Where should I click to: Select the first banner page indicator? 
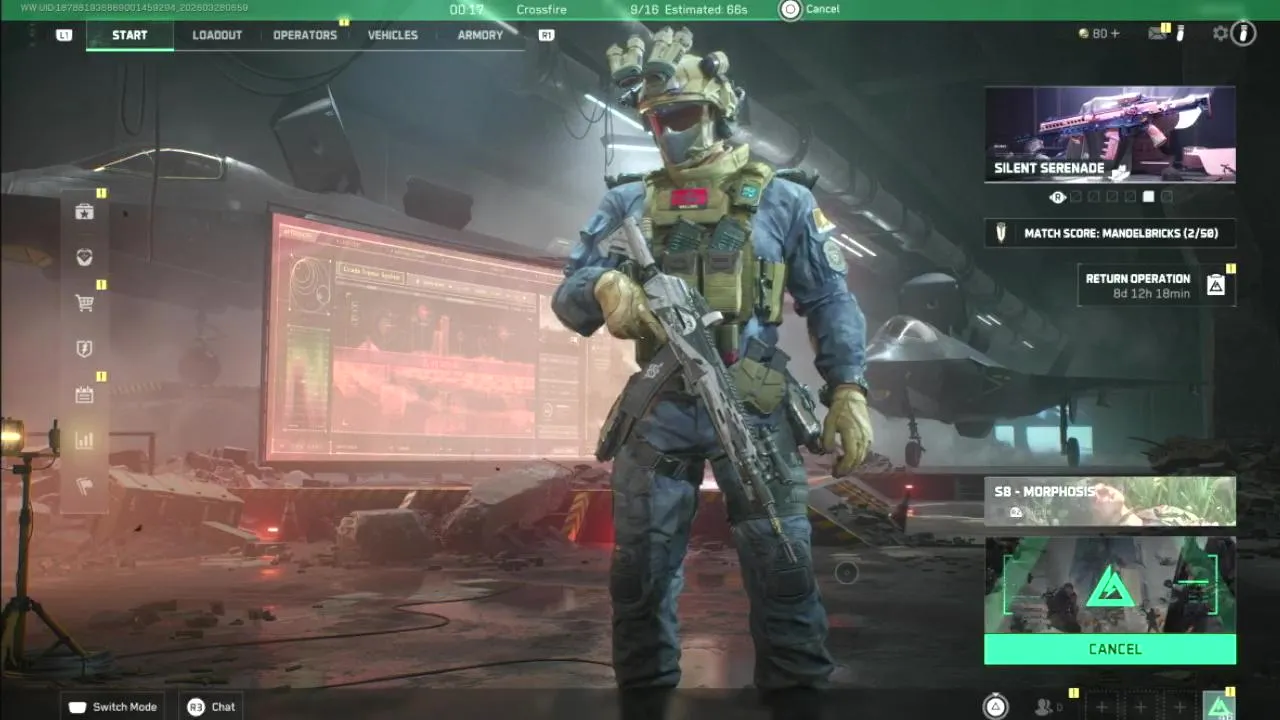click(x=1076, y=197)
